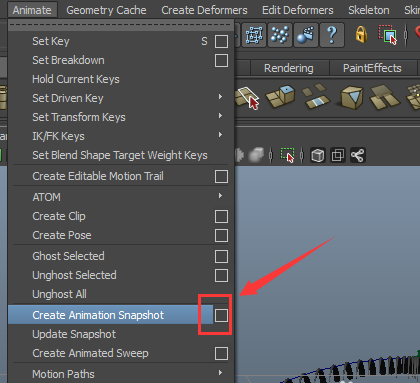Open Create Clip options box
Image resolution: width=420 pixels, height=383 pixels.
tap(221, 216)
